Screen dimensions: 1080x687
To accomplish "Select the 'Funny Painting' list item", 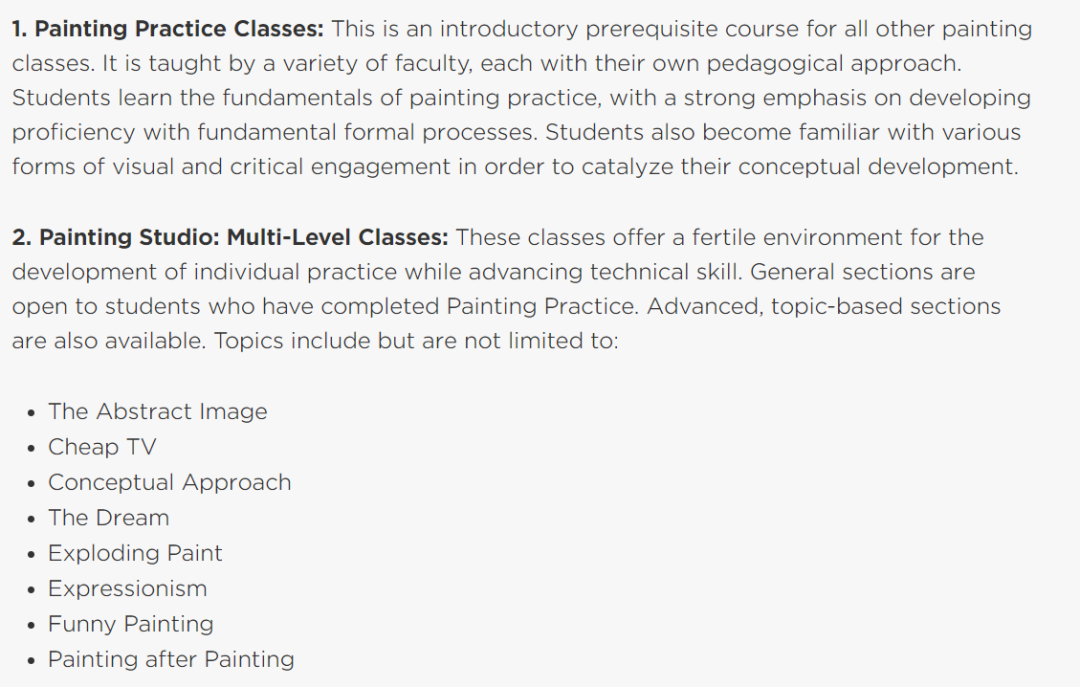I will 131,624.
